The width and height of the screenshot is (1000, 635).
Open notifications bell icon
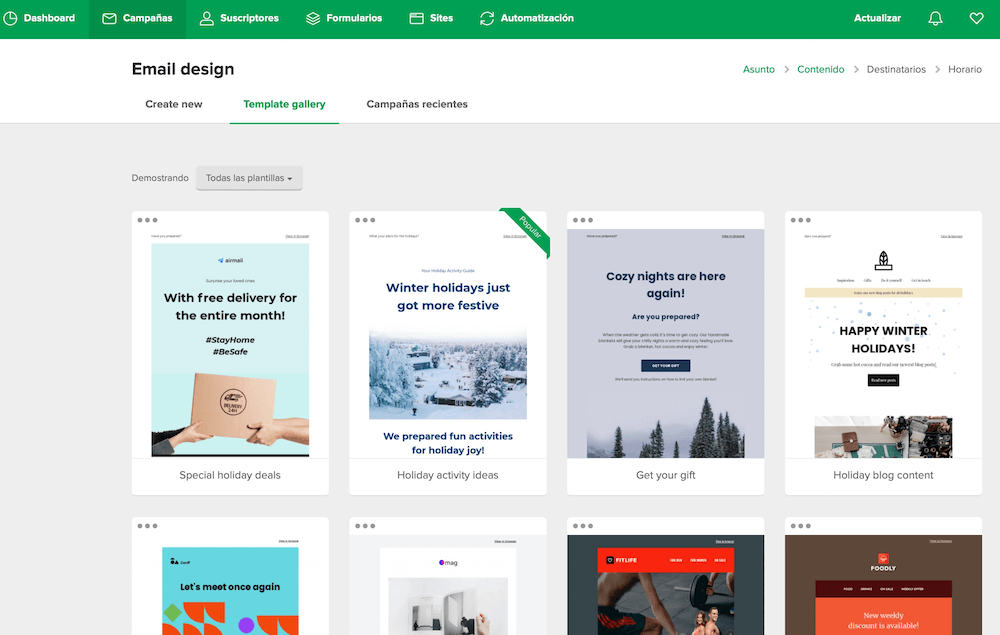click(x=935, y=18)
